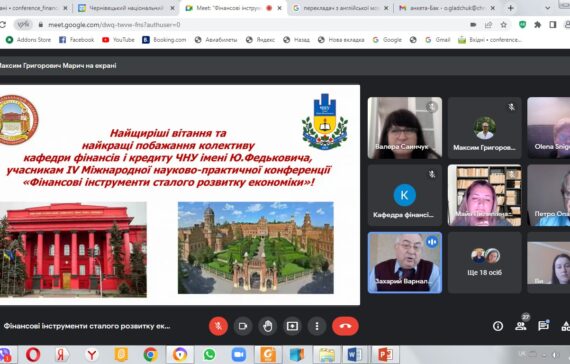This screenshot has height=364, width=570.
Task: Open Gmail bookmark
Action: click(438, 40)
